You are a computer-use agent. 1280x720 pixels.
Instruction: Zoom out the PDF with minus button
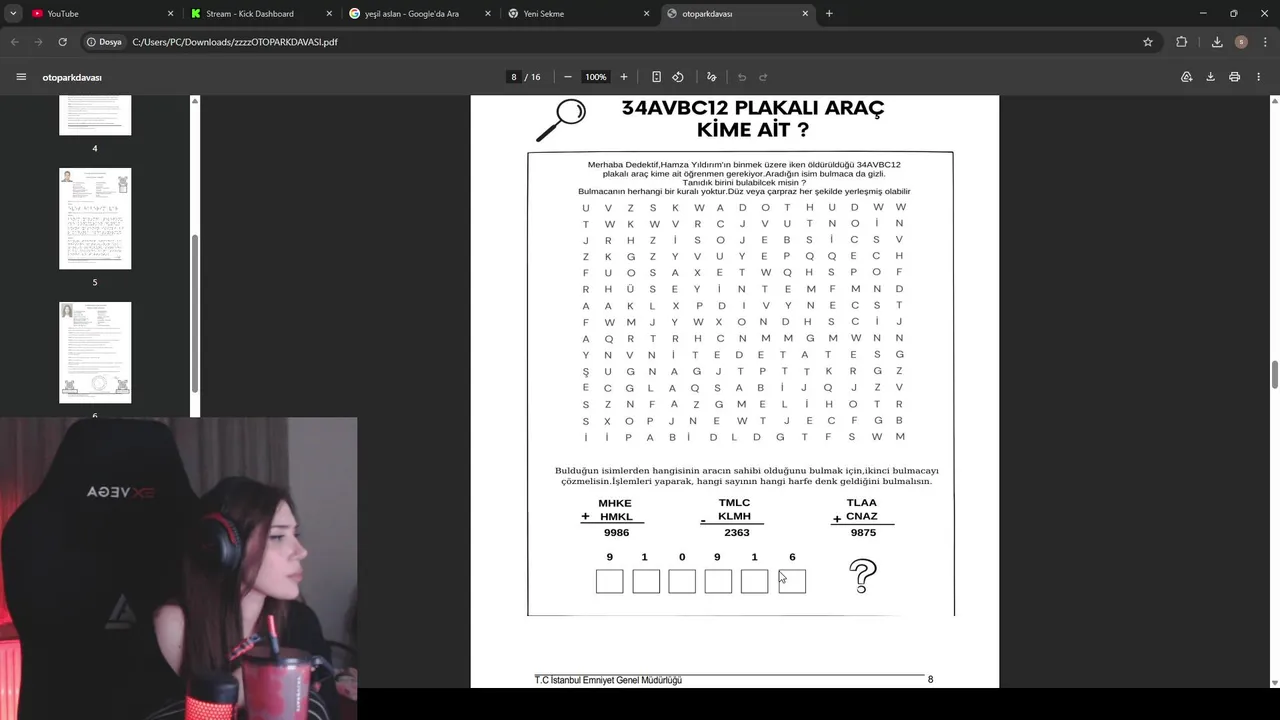(x=568, y=77)
